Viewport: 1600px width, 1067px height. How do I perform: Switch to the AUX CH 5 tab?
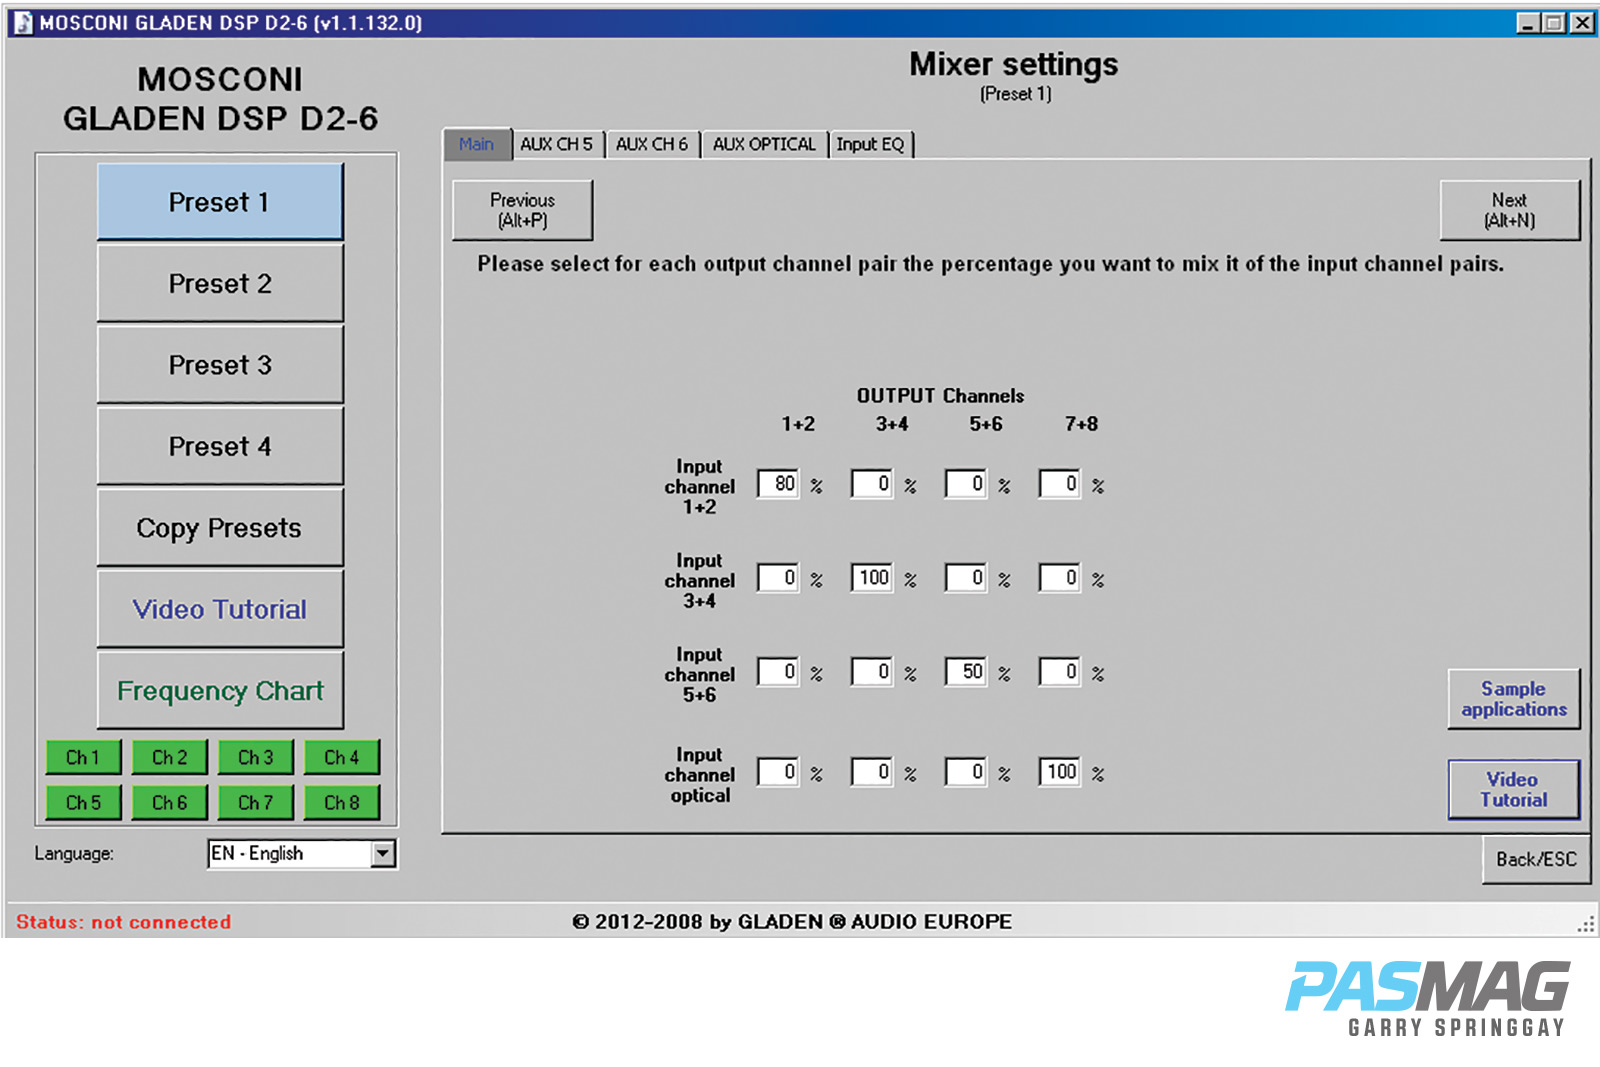point(556,144)
